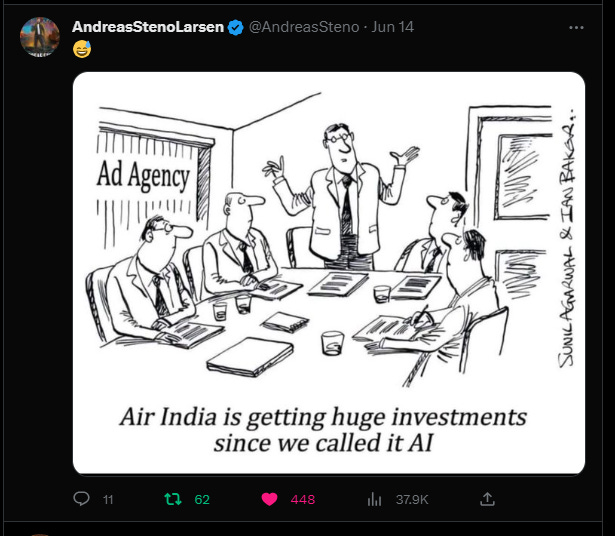Retweet the post using the arrows icon
This screenshot has width=615, height=536.
(x=173, y=499)
